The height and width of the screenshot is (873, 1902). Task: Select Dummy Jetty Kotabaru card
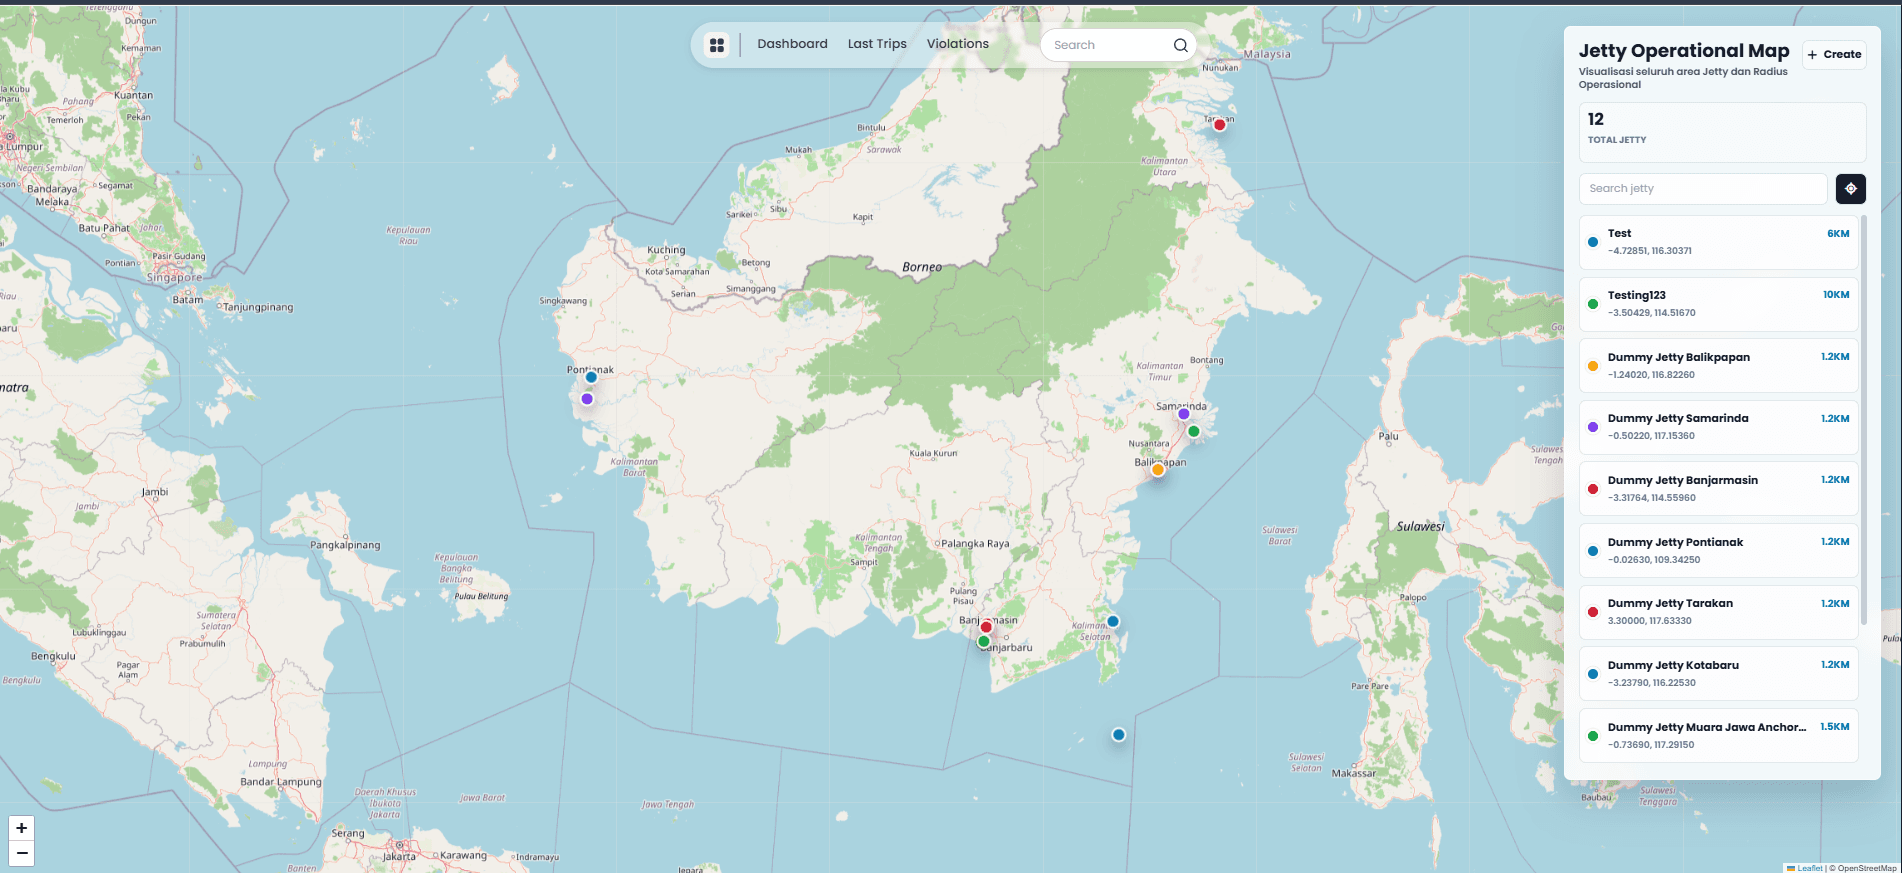[x=1718, y=674]
